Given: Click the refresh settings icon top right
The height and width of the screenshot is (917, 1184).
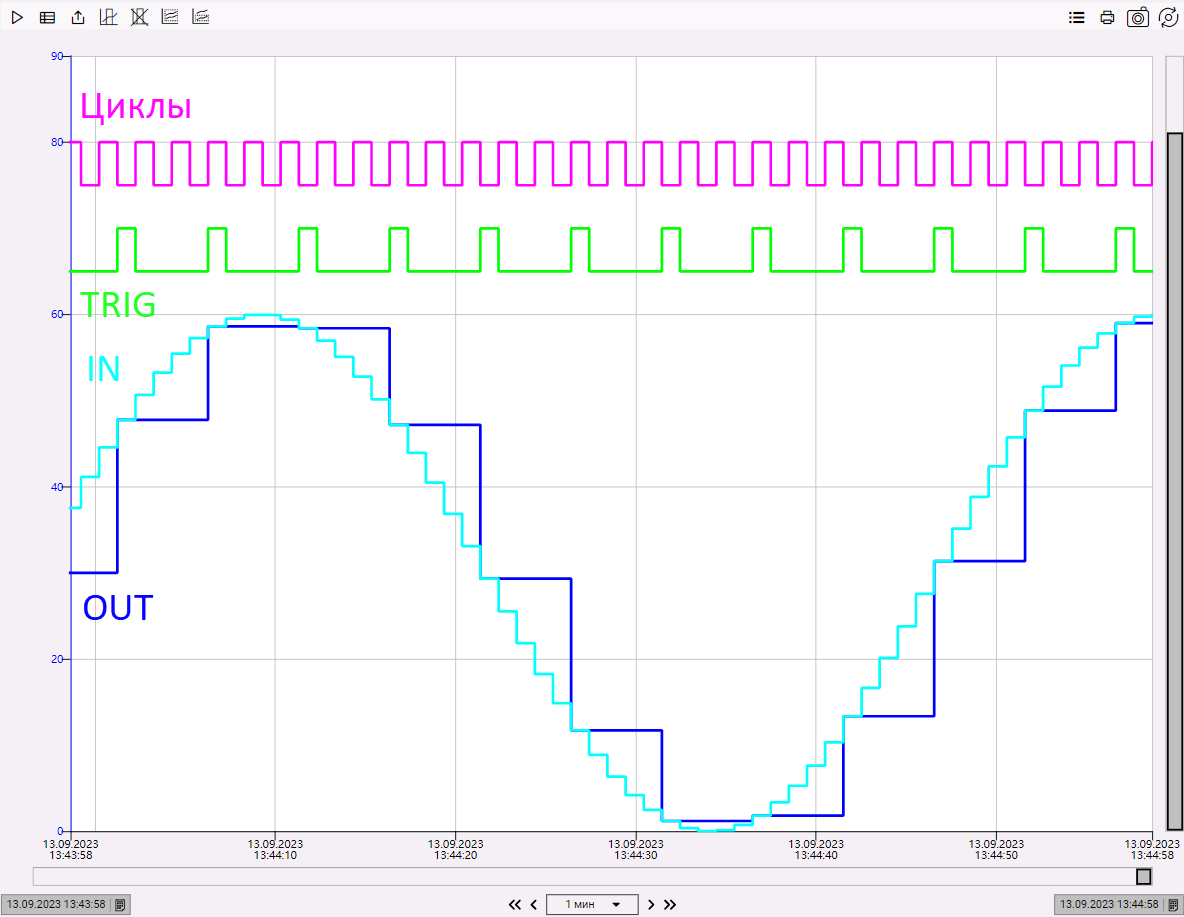Looking at the screenshot, I should point(1167,17).
